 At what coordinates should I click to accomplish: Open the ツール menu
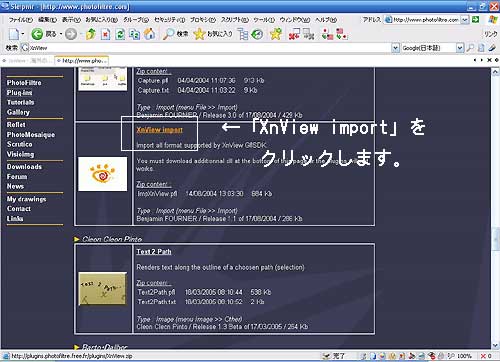coord(264,20)
